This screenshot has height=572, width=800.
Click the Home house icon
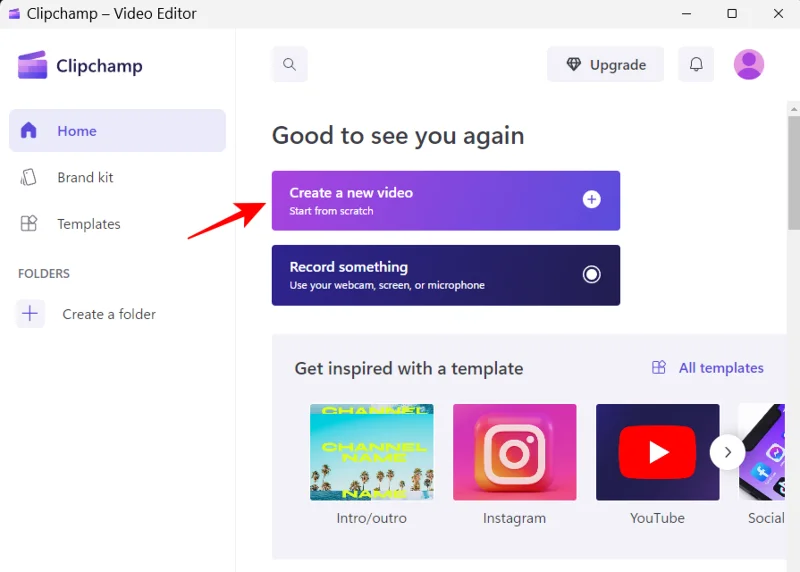[x=29, y=131]
